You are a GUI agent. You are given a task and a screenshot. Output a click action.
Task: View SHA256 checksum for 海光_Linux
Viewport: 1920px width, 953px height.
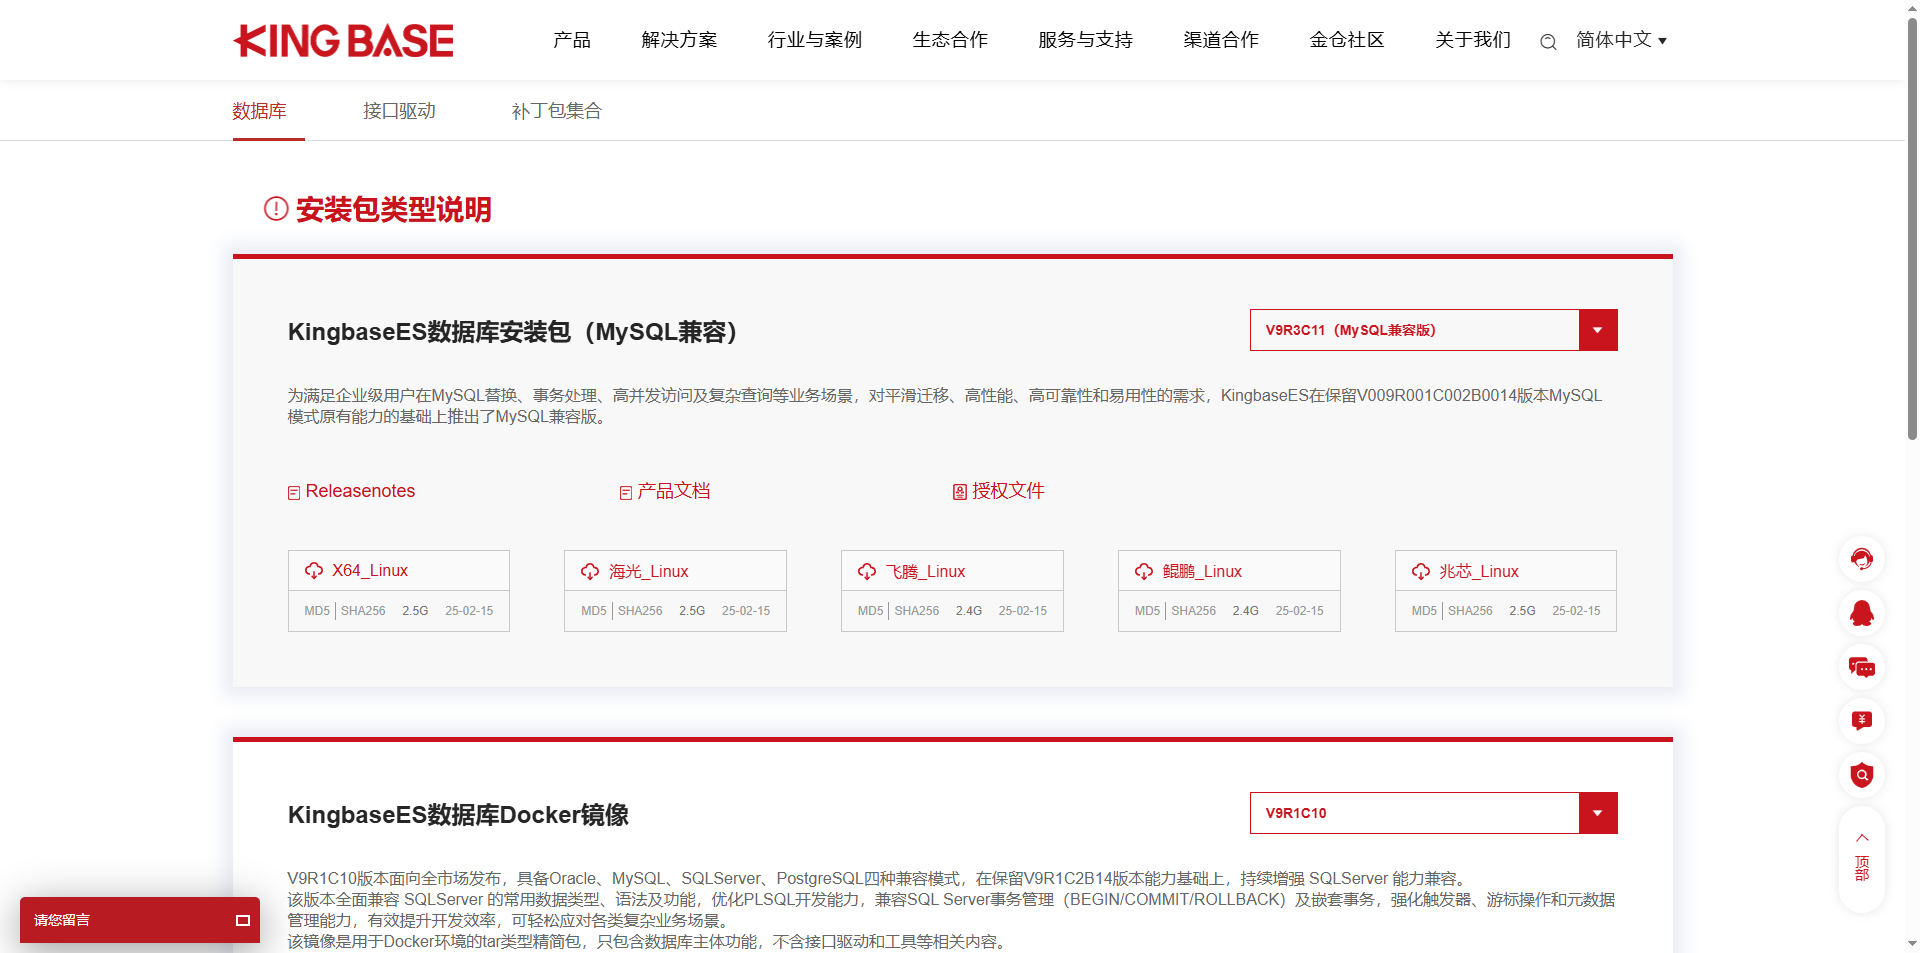click(640, 611)
